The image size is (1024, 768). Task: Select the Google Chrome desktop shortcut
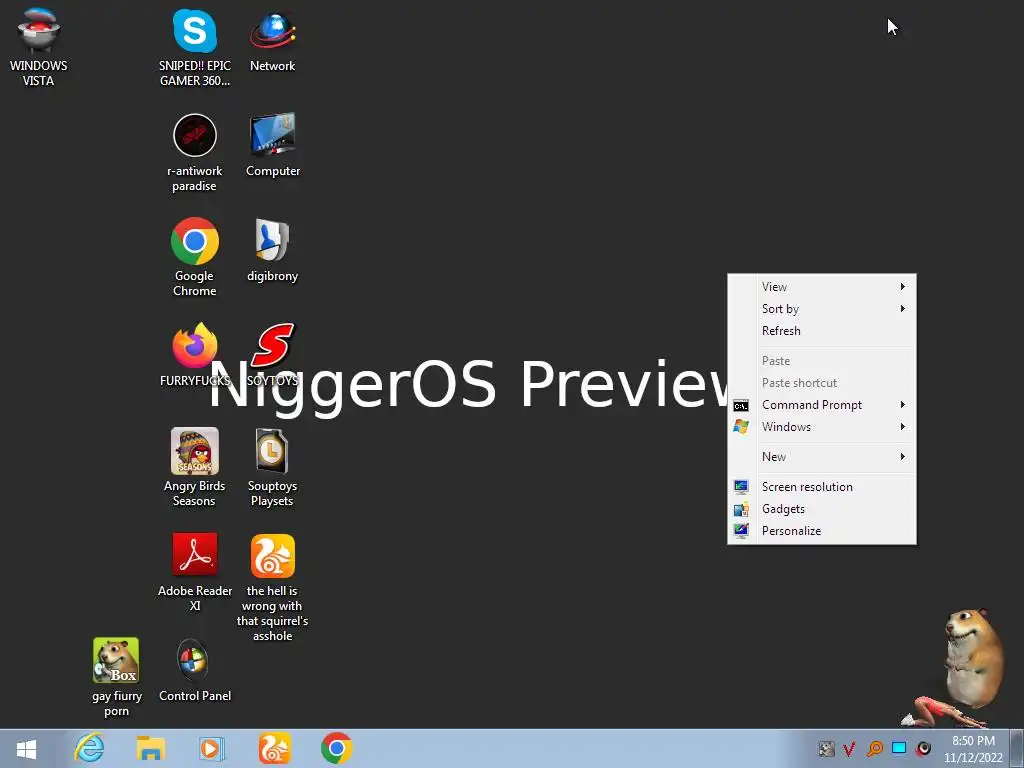click(x=195, y=257)
